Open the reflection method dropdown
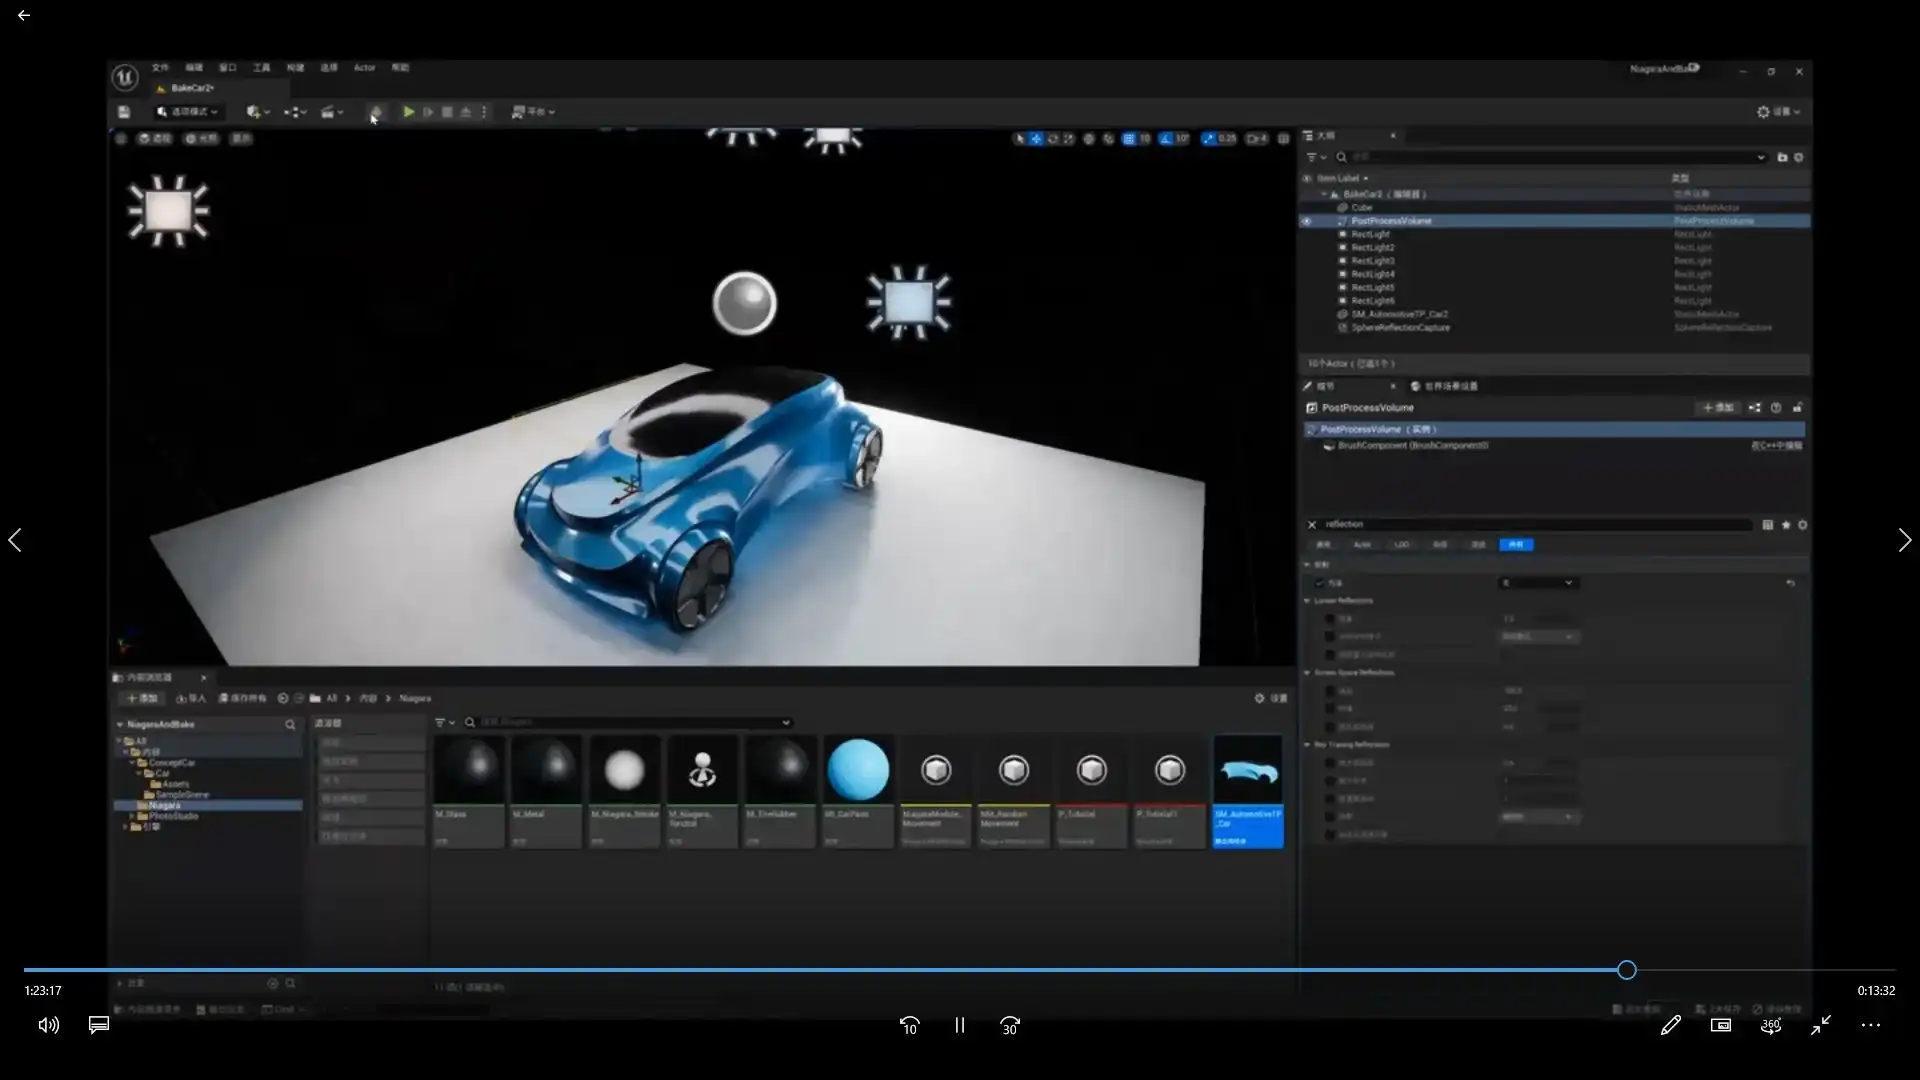 1538,583
